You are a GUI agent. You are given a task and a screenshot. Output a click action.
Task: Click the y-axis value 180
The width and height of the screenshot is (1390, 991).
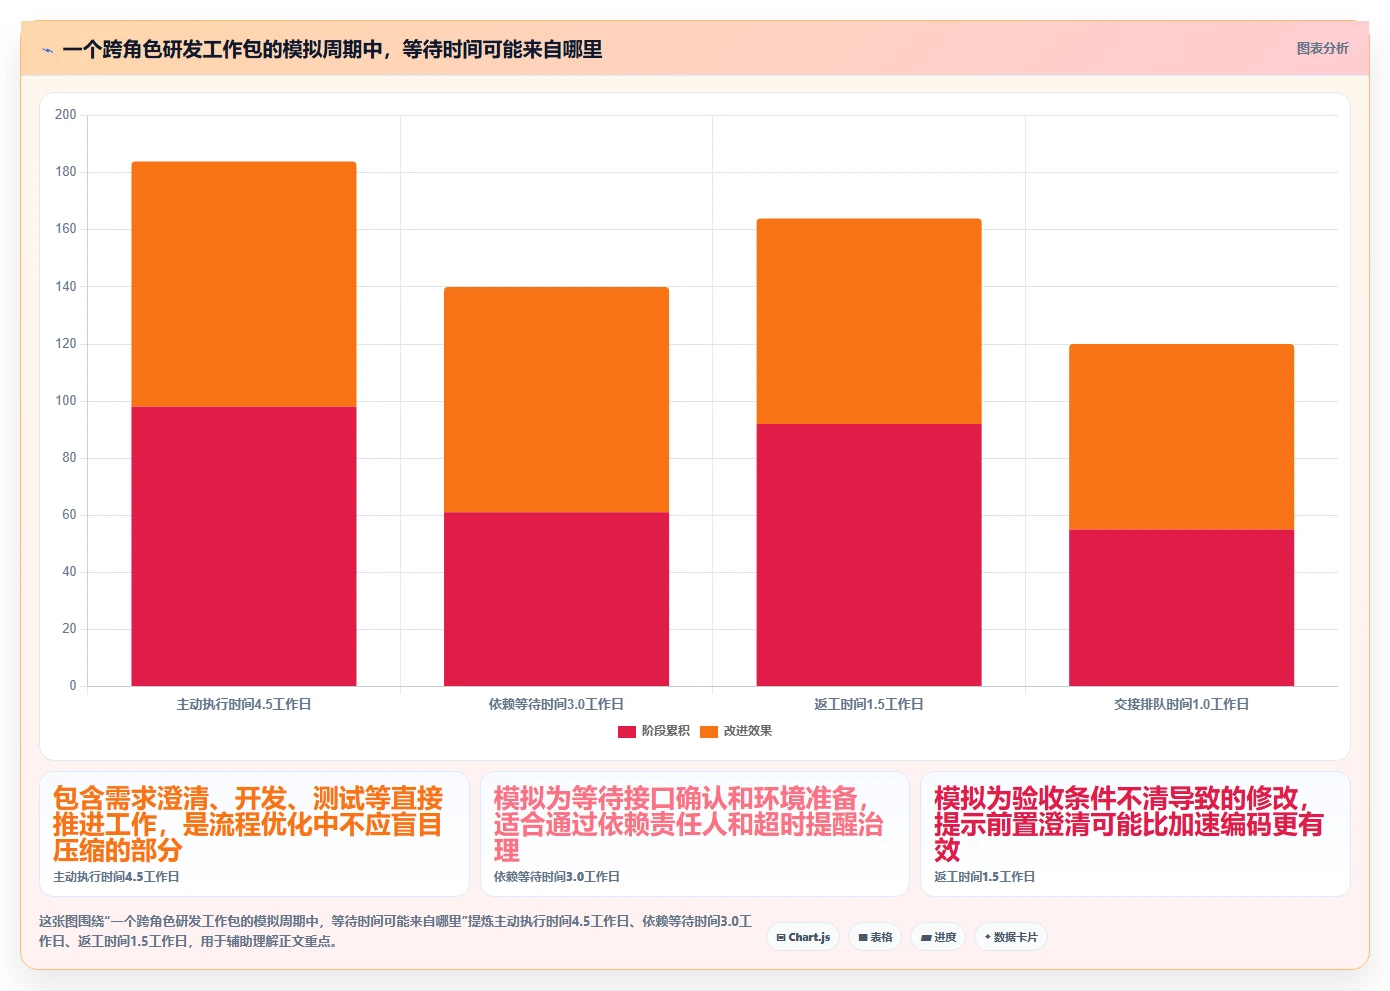coord(66,172)
